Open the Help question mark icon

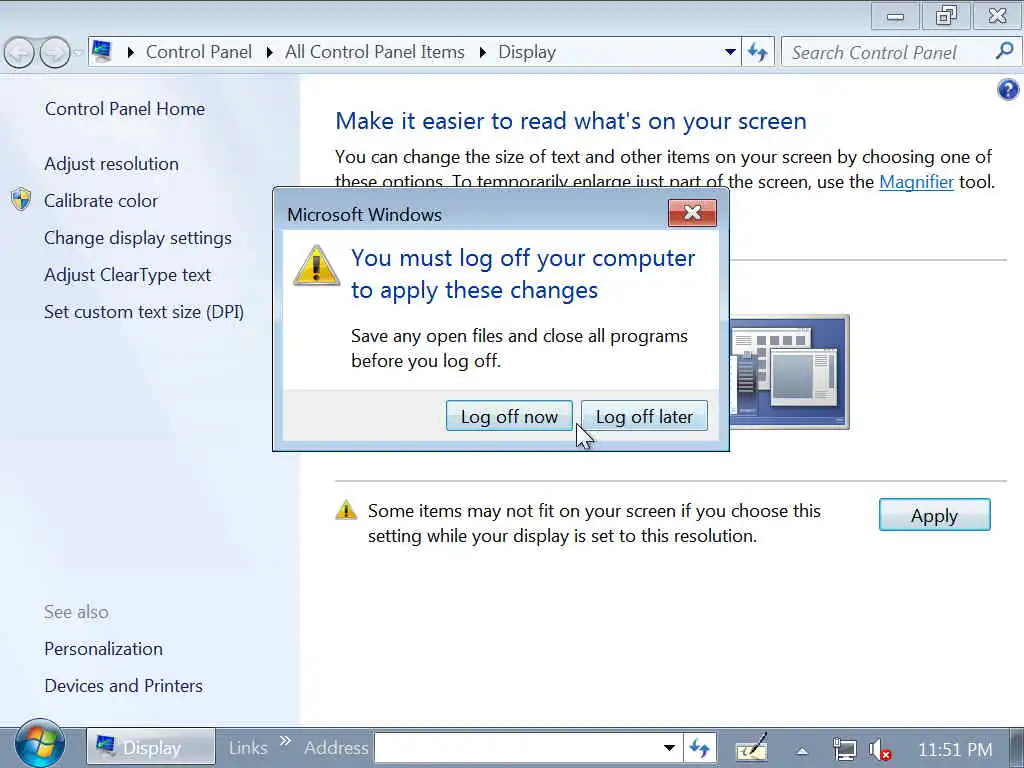click(x=1008, y=89)
